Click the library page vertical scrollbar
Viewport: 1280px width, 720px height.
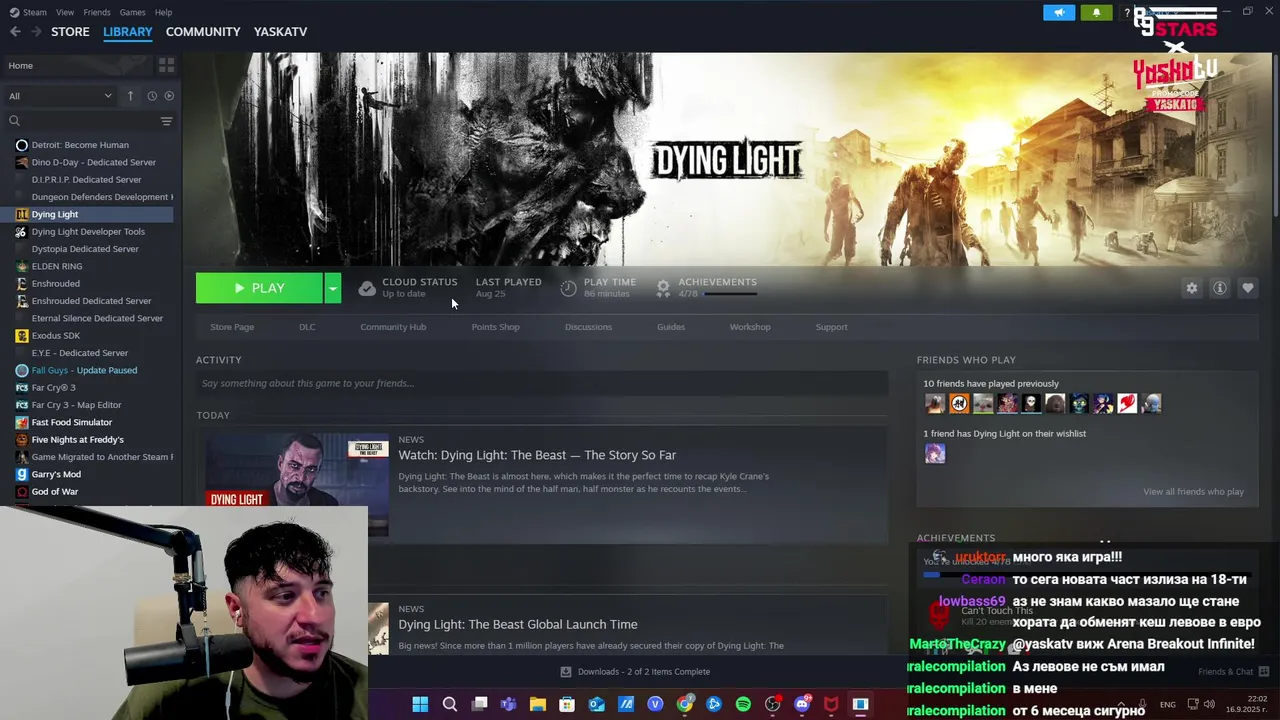pos(1275,135)
